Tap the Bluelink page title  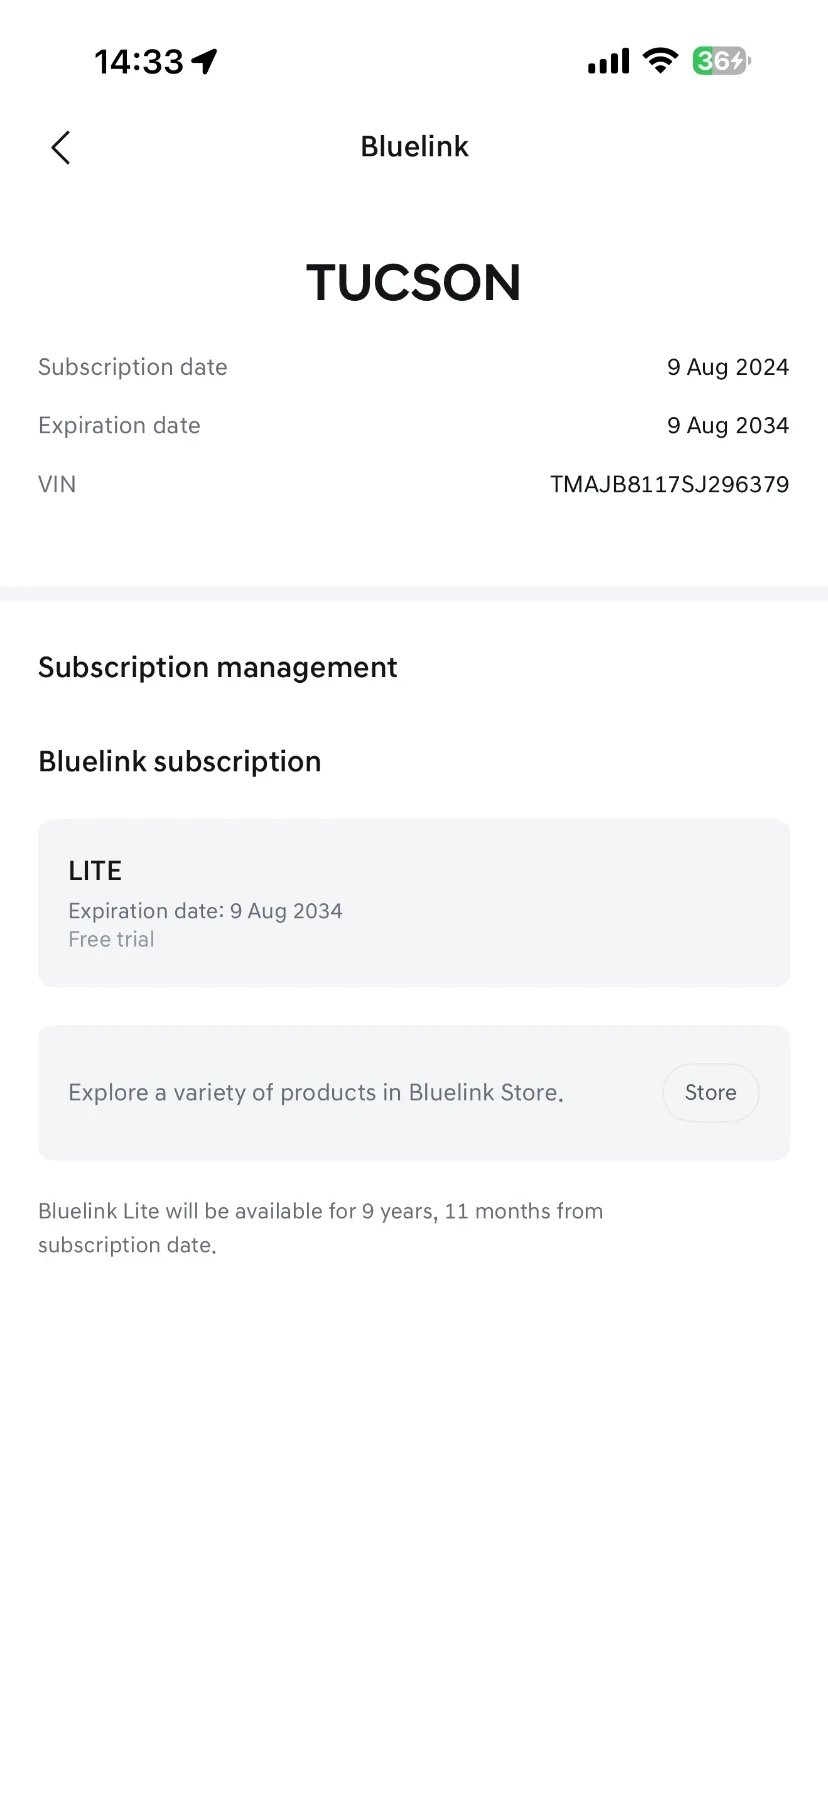414,147
